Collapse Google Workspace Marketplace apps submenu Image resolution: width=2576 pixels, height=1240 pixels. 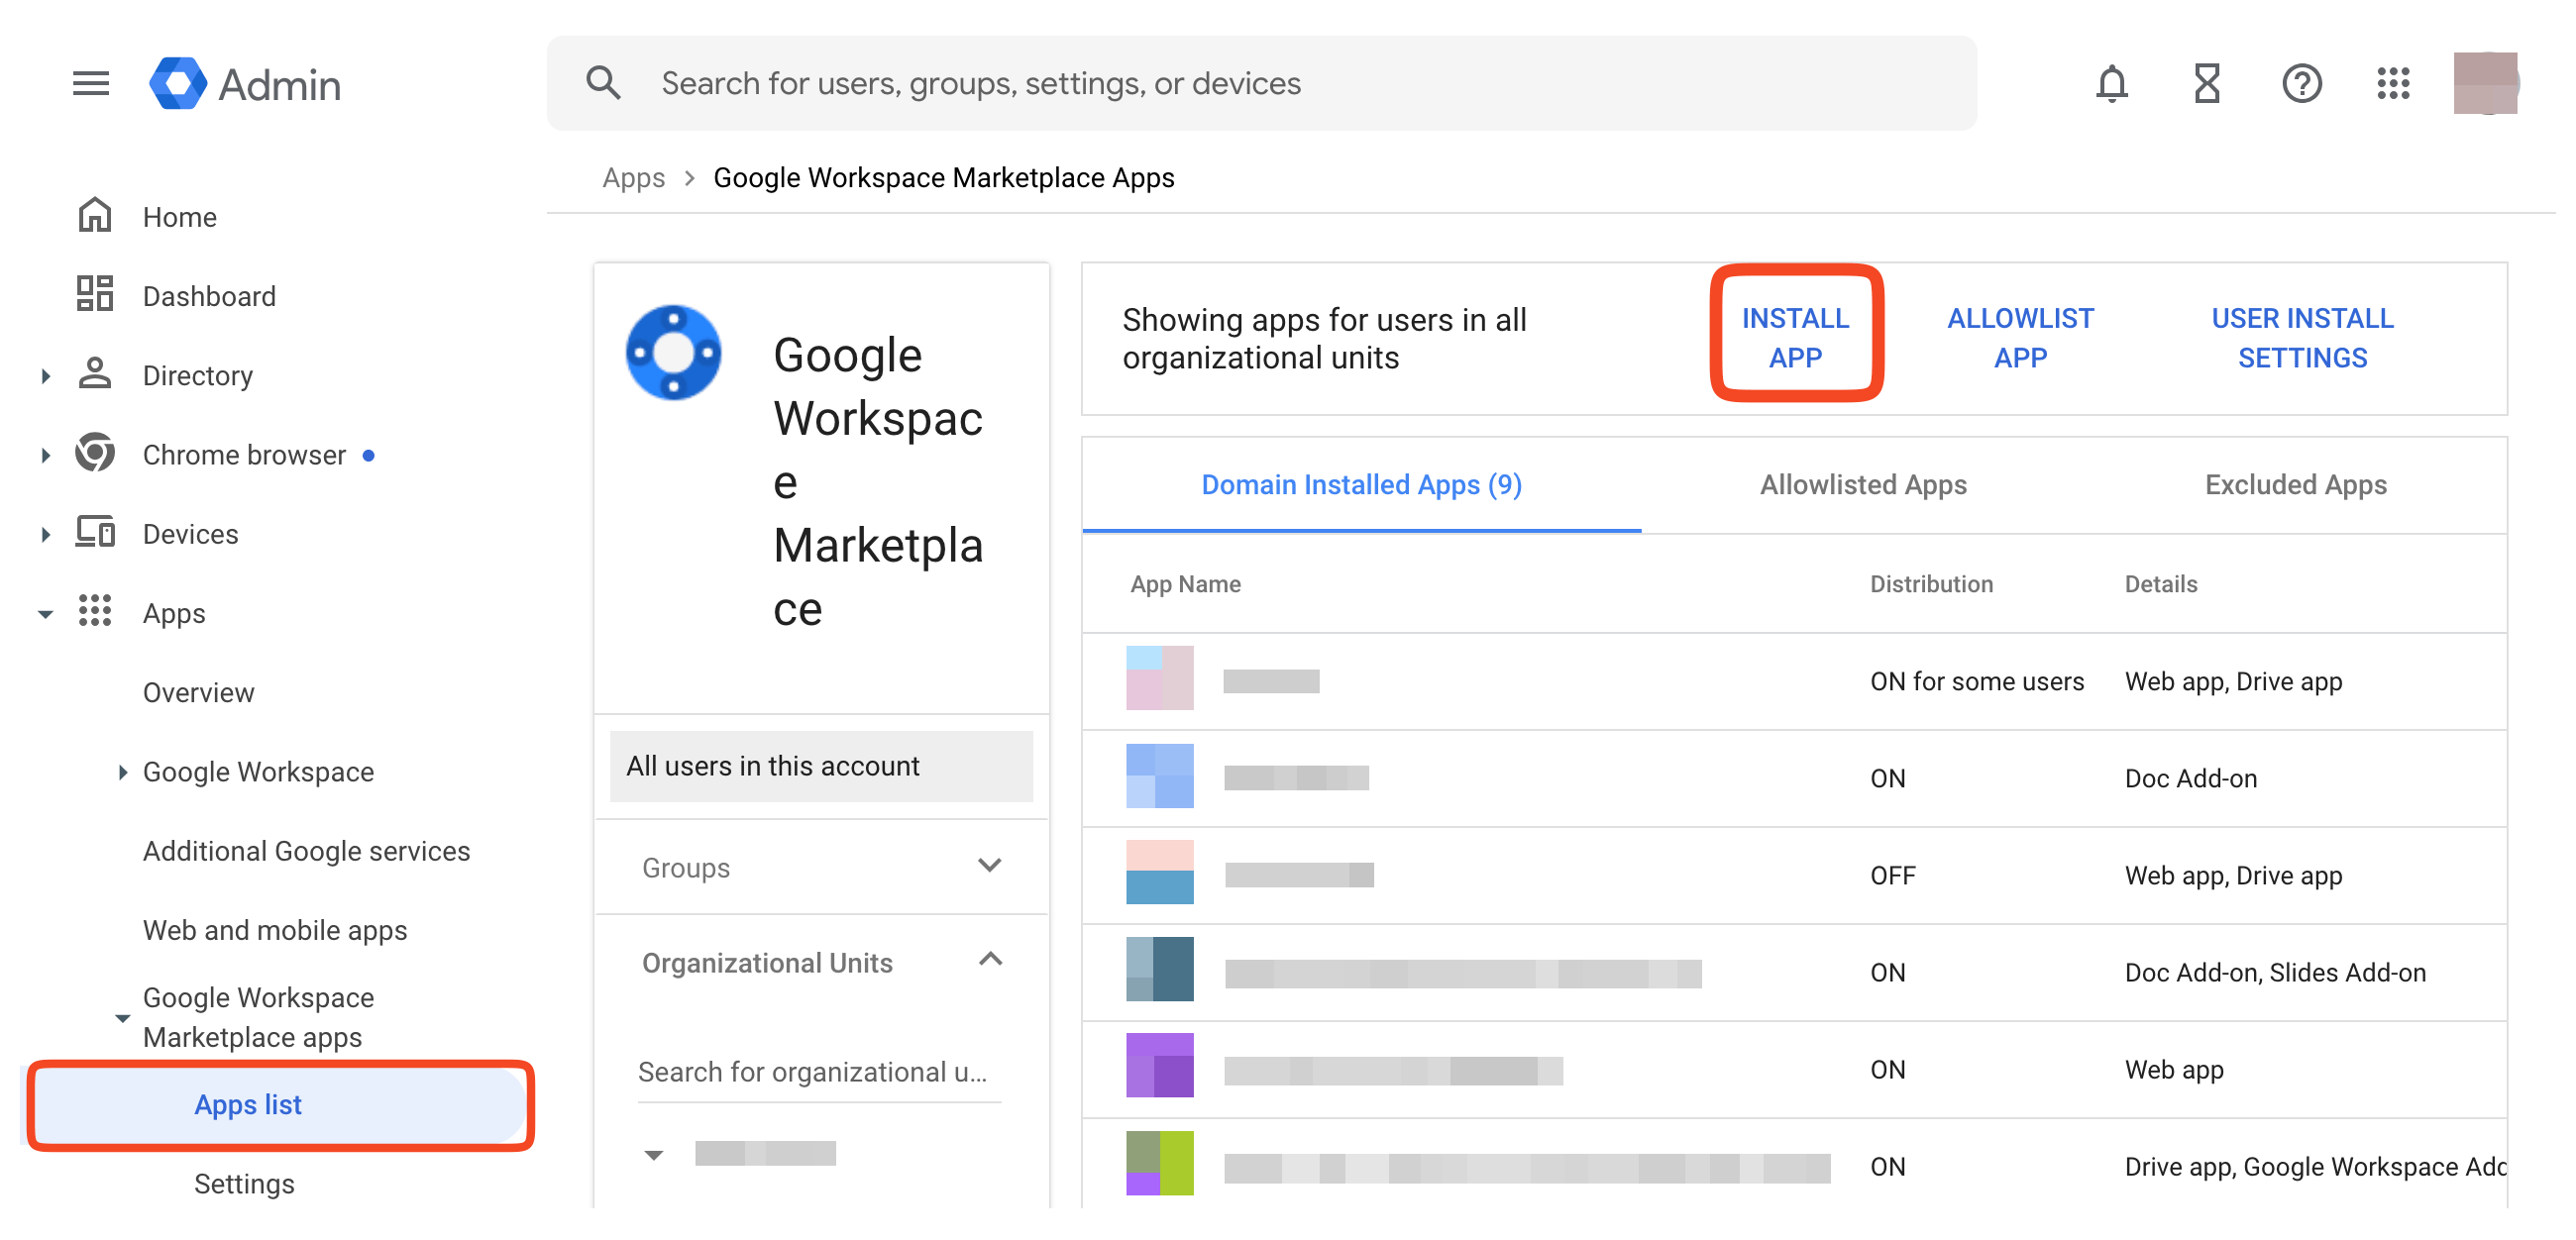(x=122, y=1018)
